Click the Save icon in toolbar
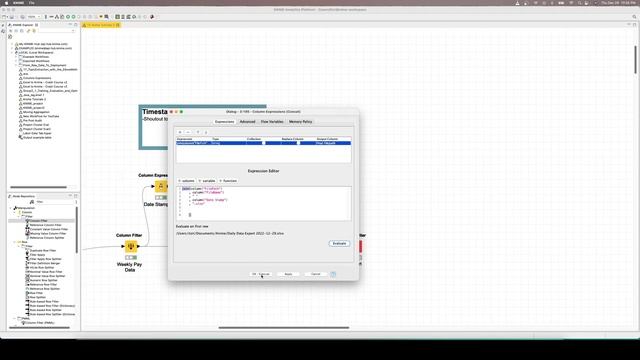The image size is (640, 360). [11, 17]
